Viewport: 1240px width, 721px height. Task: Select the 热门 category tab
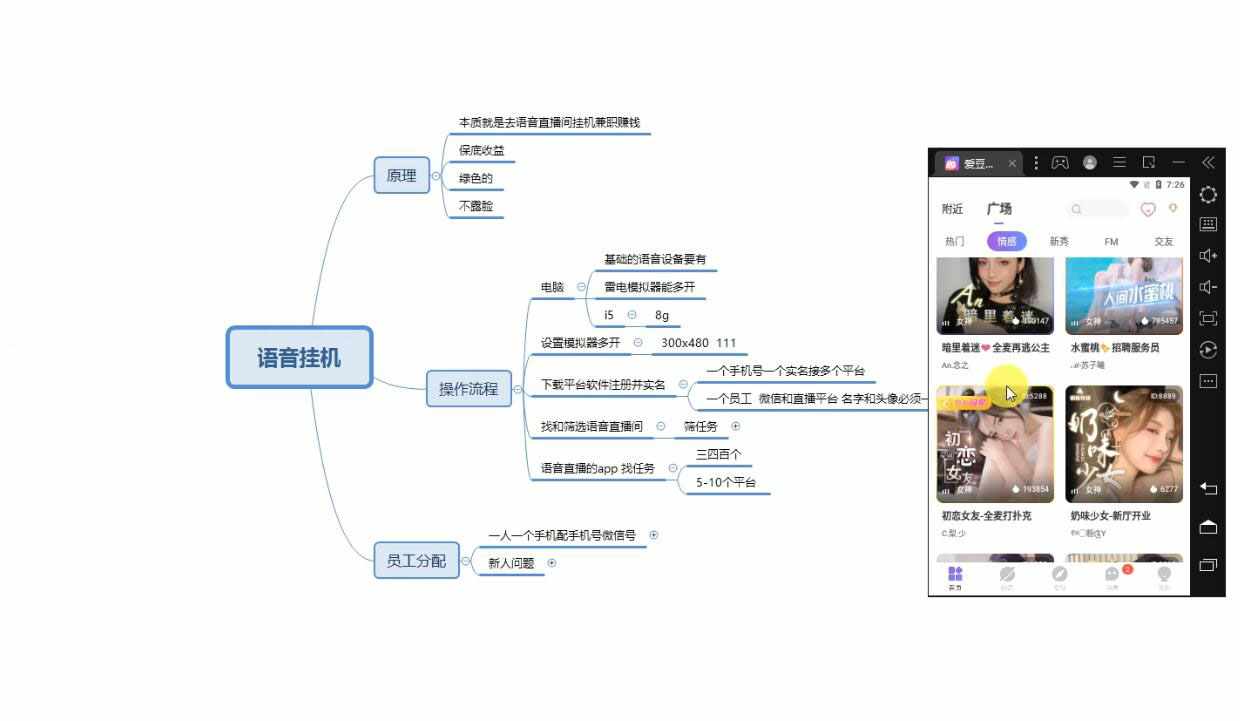[955, 241]
